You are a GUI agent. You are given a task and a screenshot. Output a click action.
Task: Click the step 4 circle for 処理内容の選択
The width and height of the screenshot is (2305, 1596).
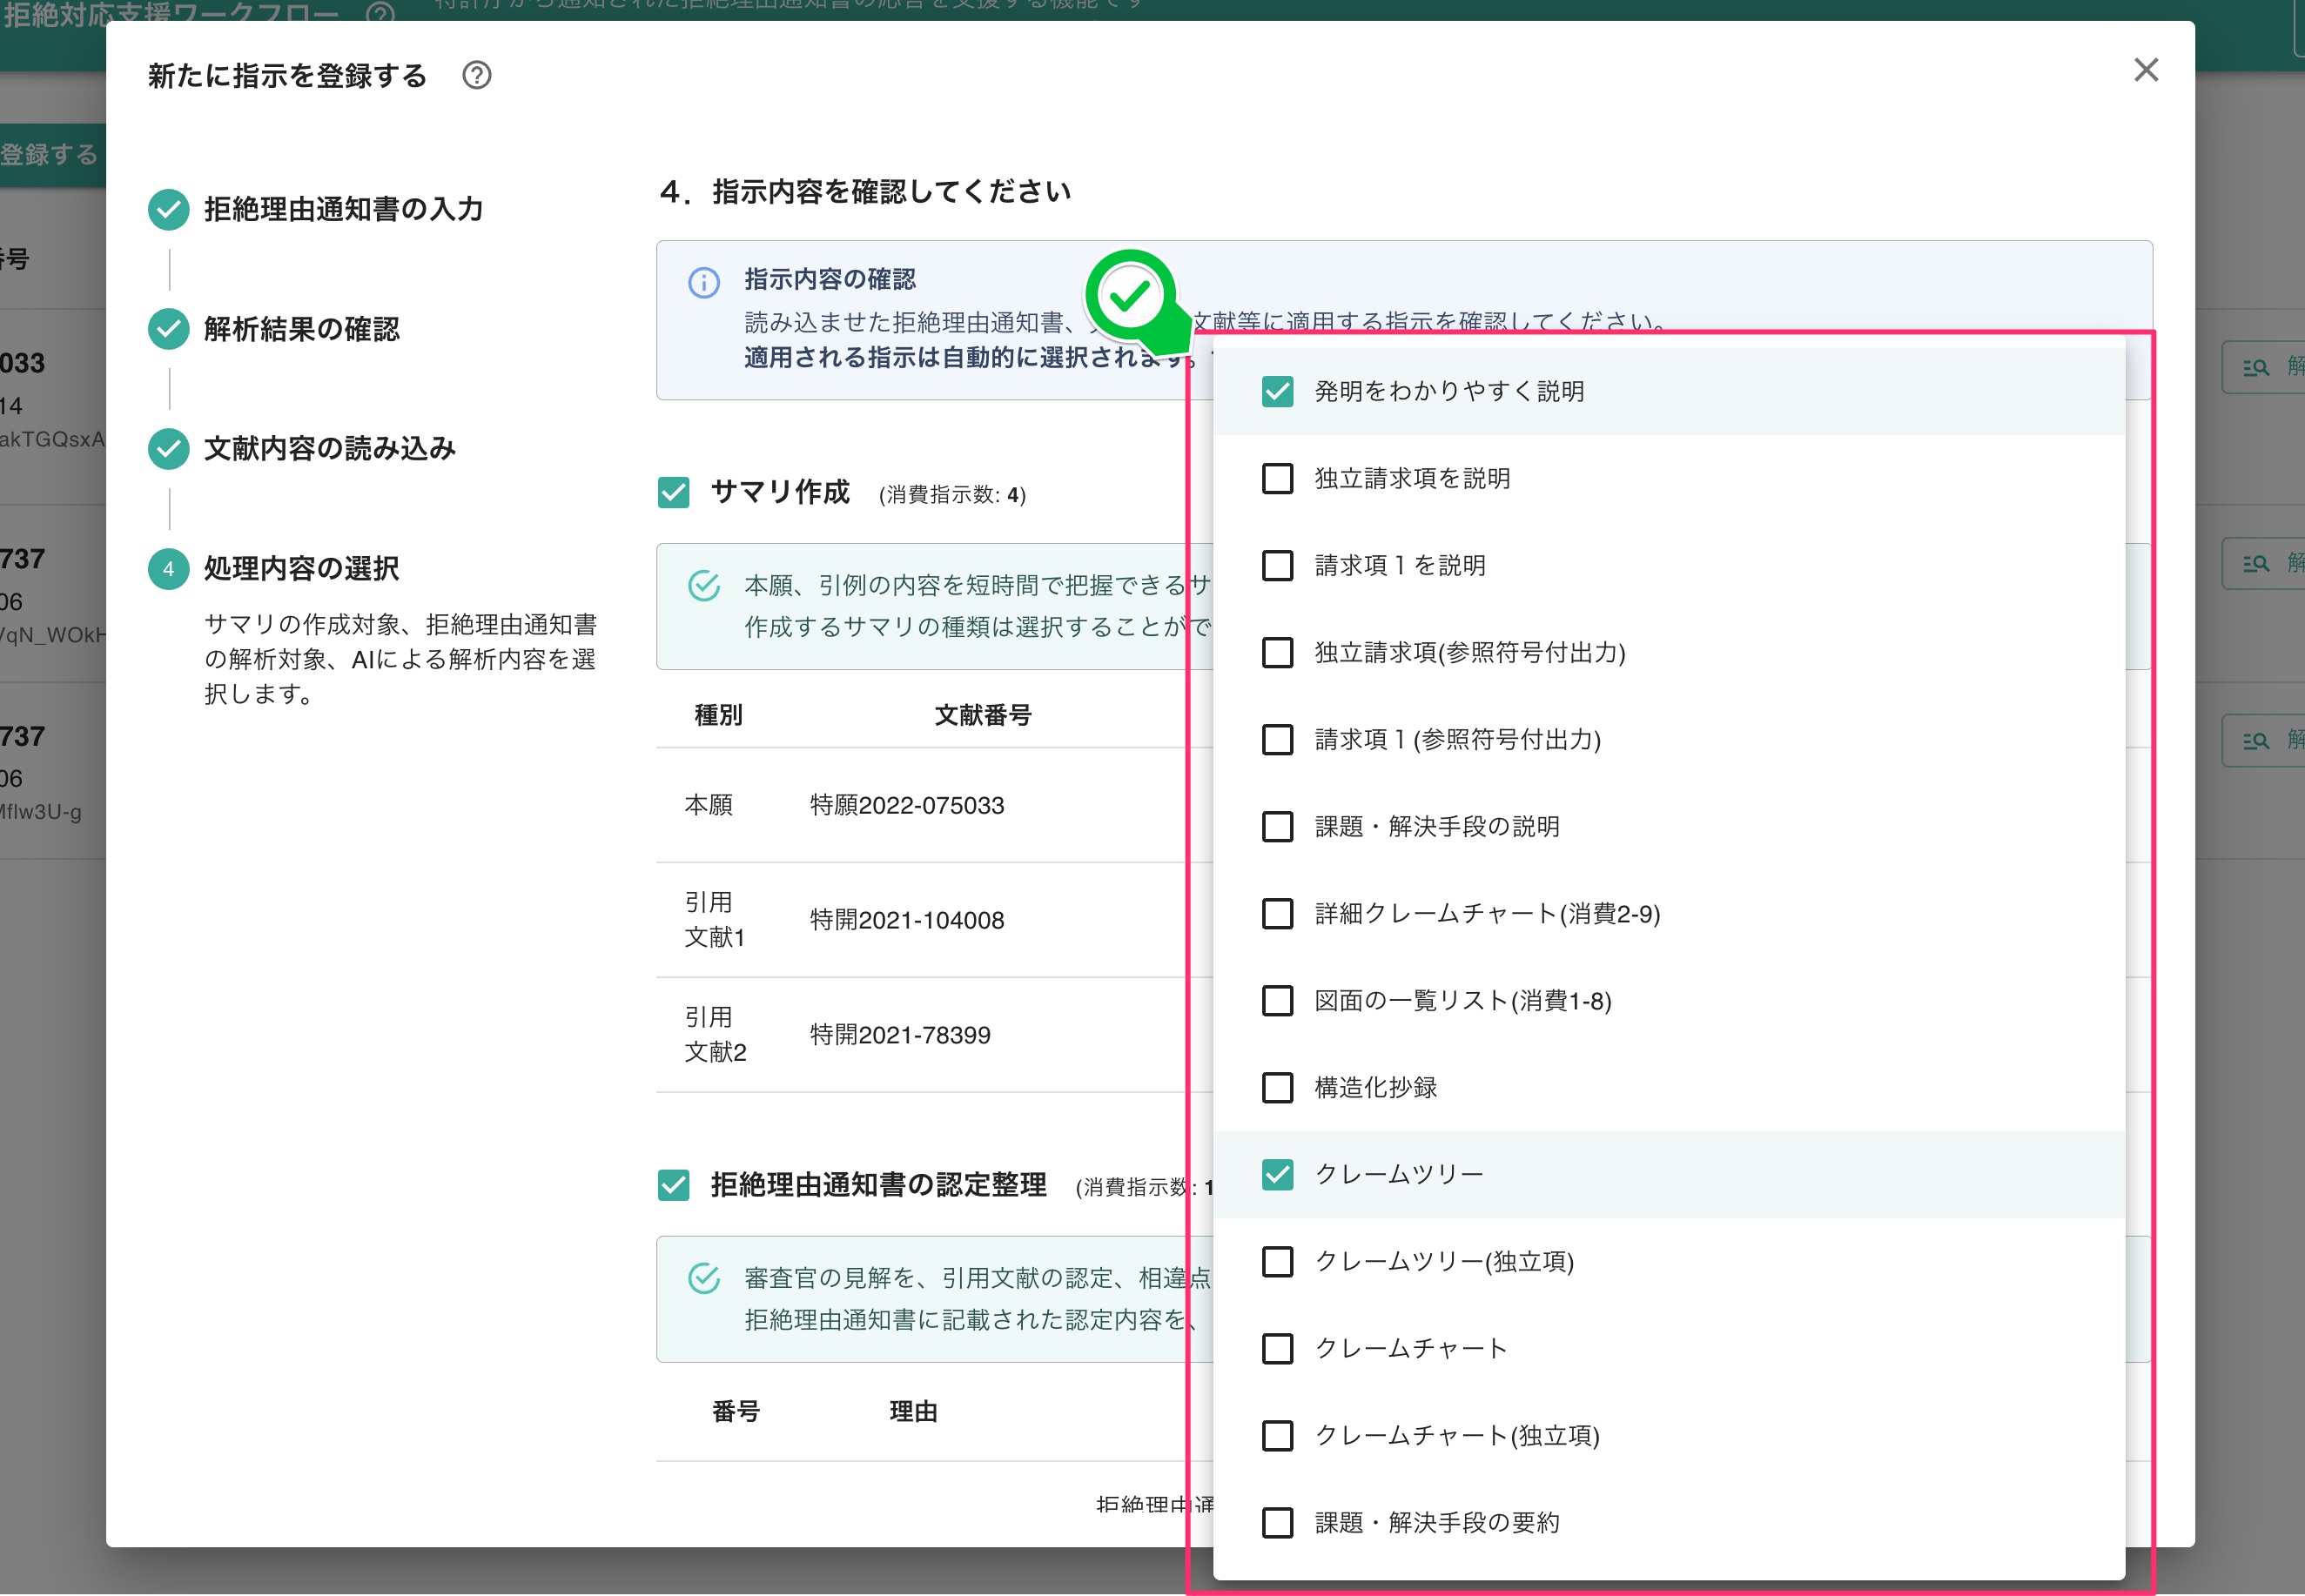(x=169, y=569)
